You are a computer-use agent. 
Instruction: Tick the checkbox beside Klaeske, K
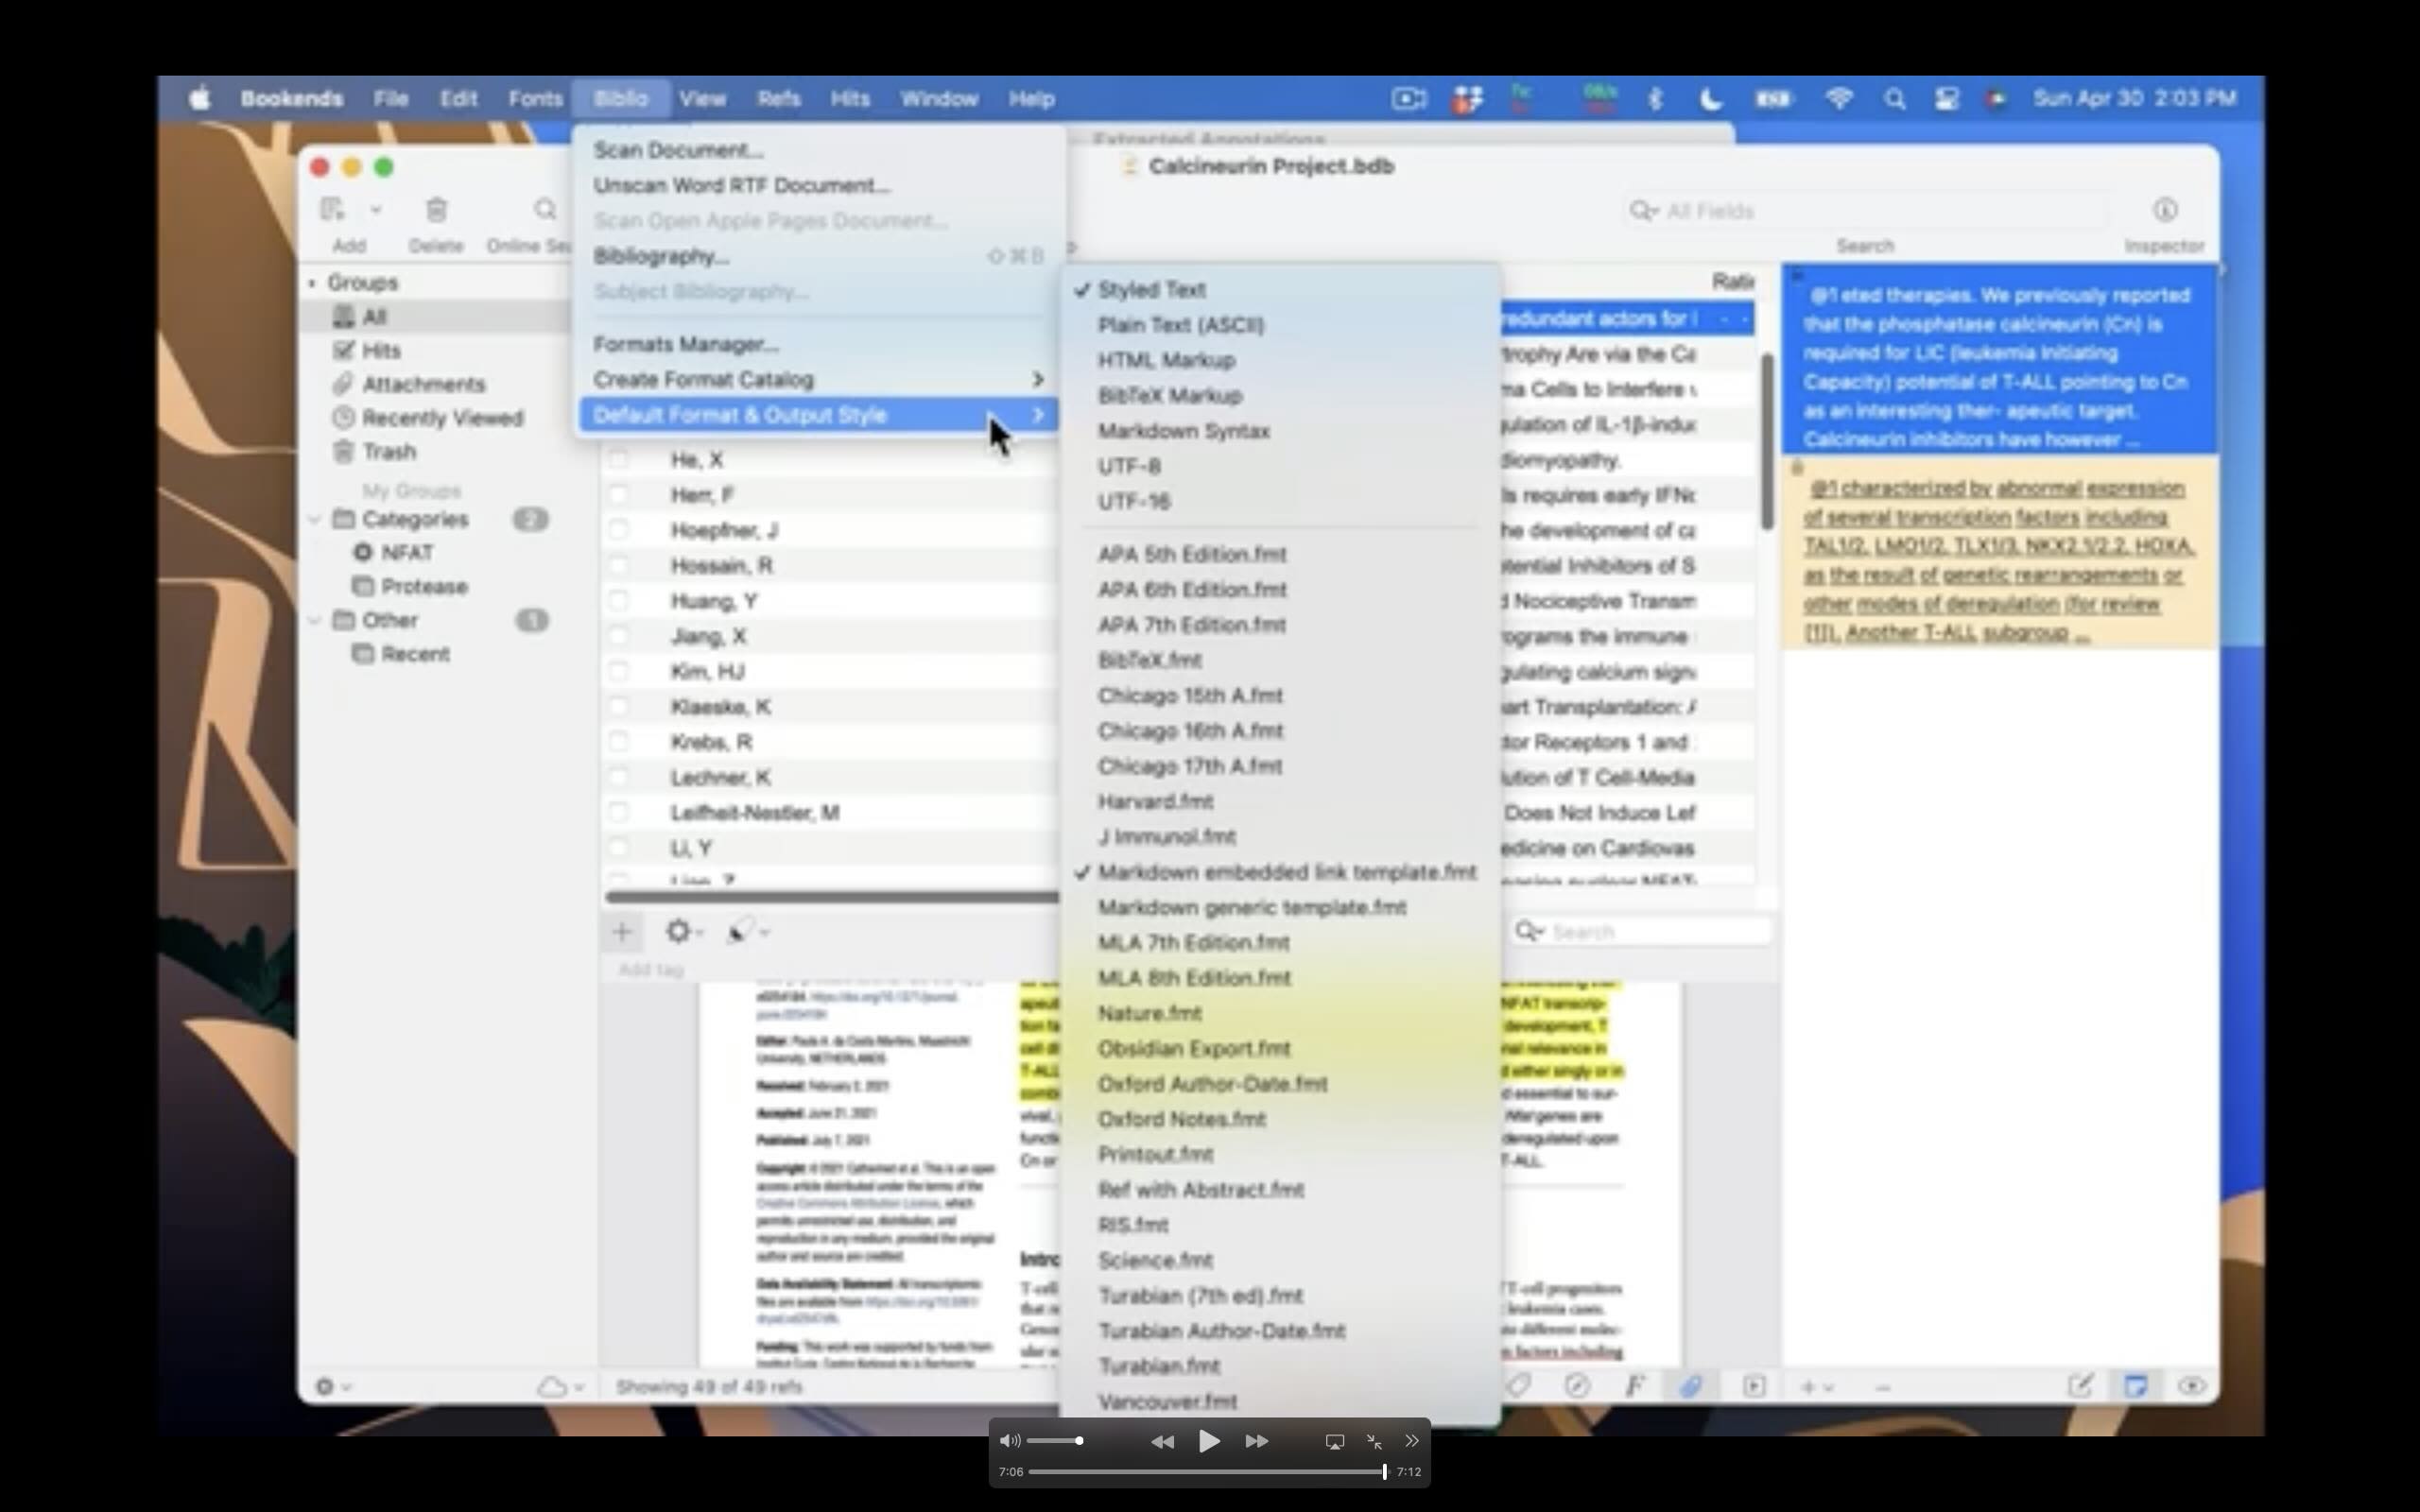(x=619, y=706)
